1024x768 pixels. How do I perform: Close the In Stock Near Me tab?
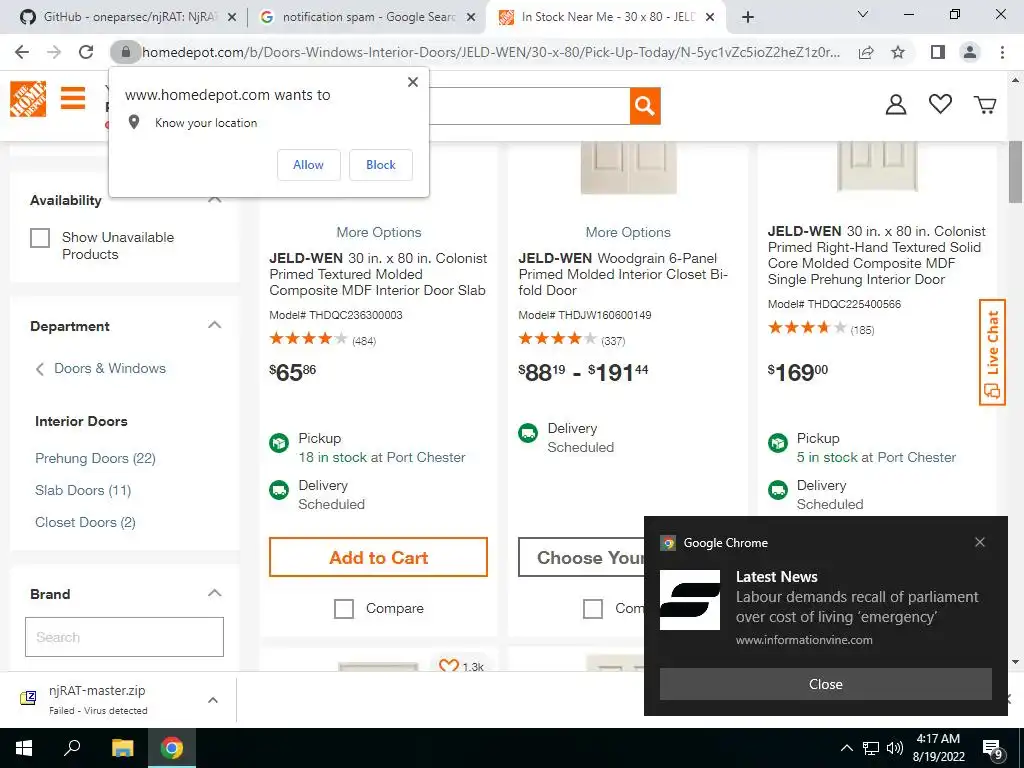(x=711, y=18)
